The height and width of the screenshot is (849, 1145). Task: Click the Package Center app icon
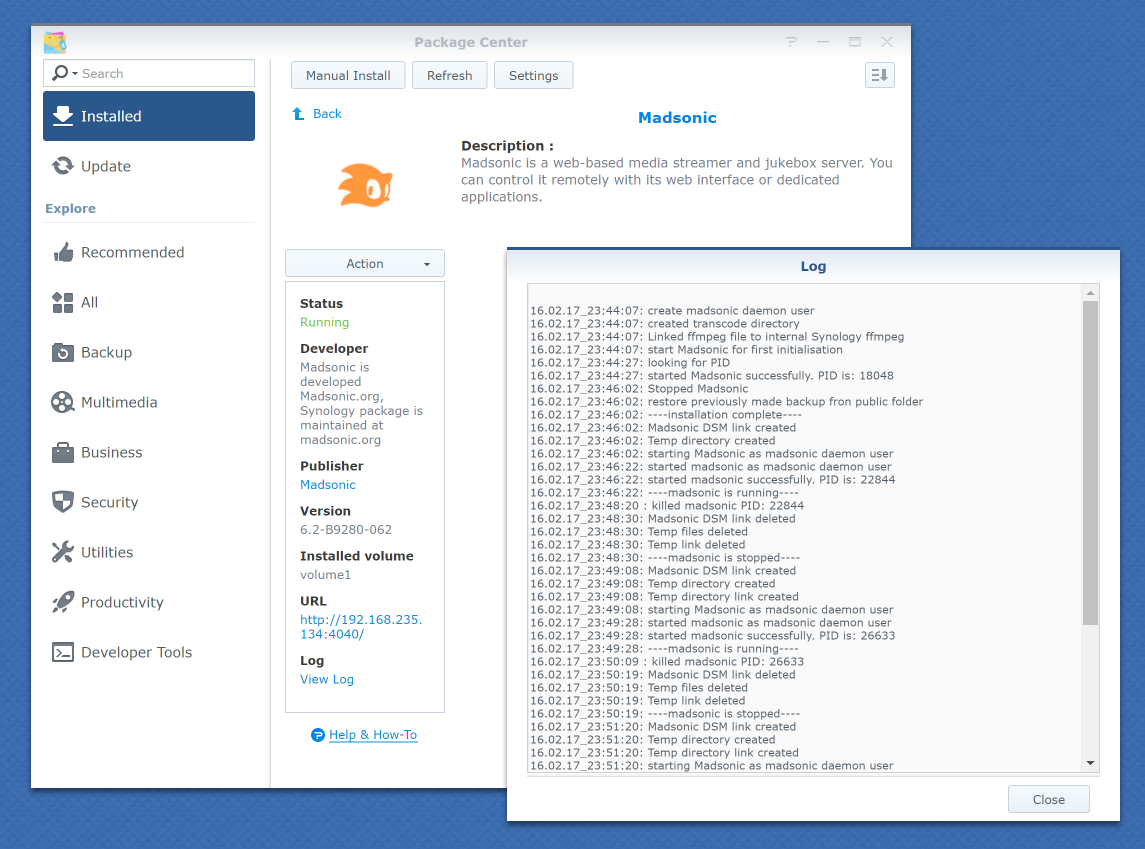(55, 42)
